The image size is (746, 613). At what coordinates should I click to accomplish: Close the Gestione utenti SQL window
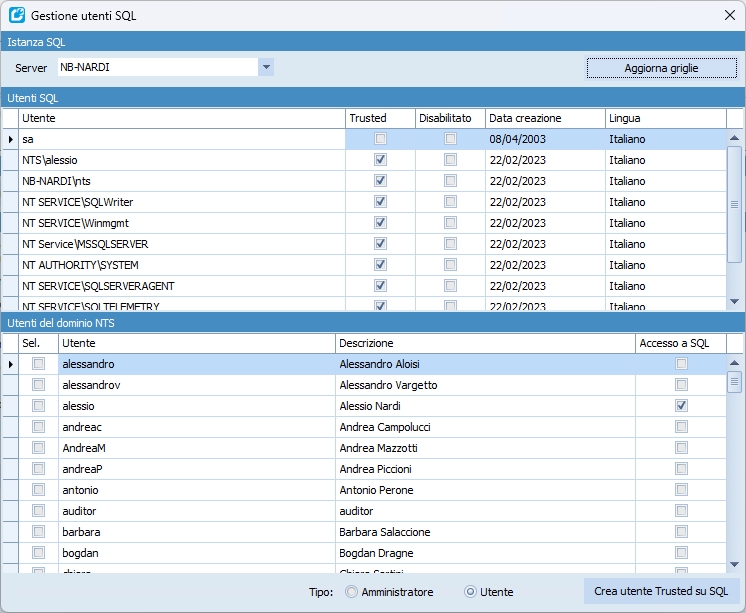[728, 16]
